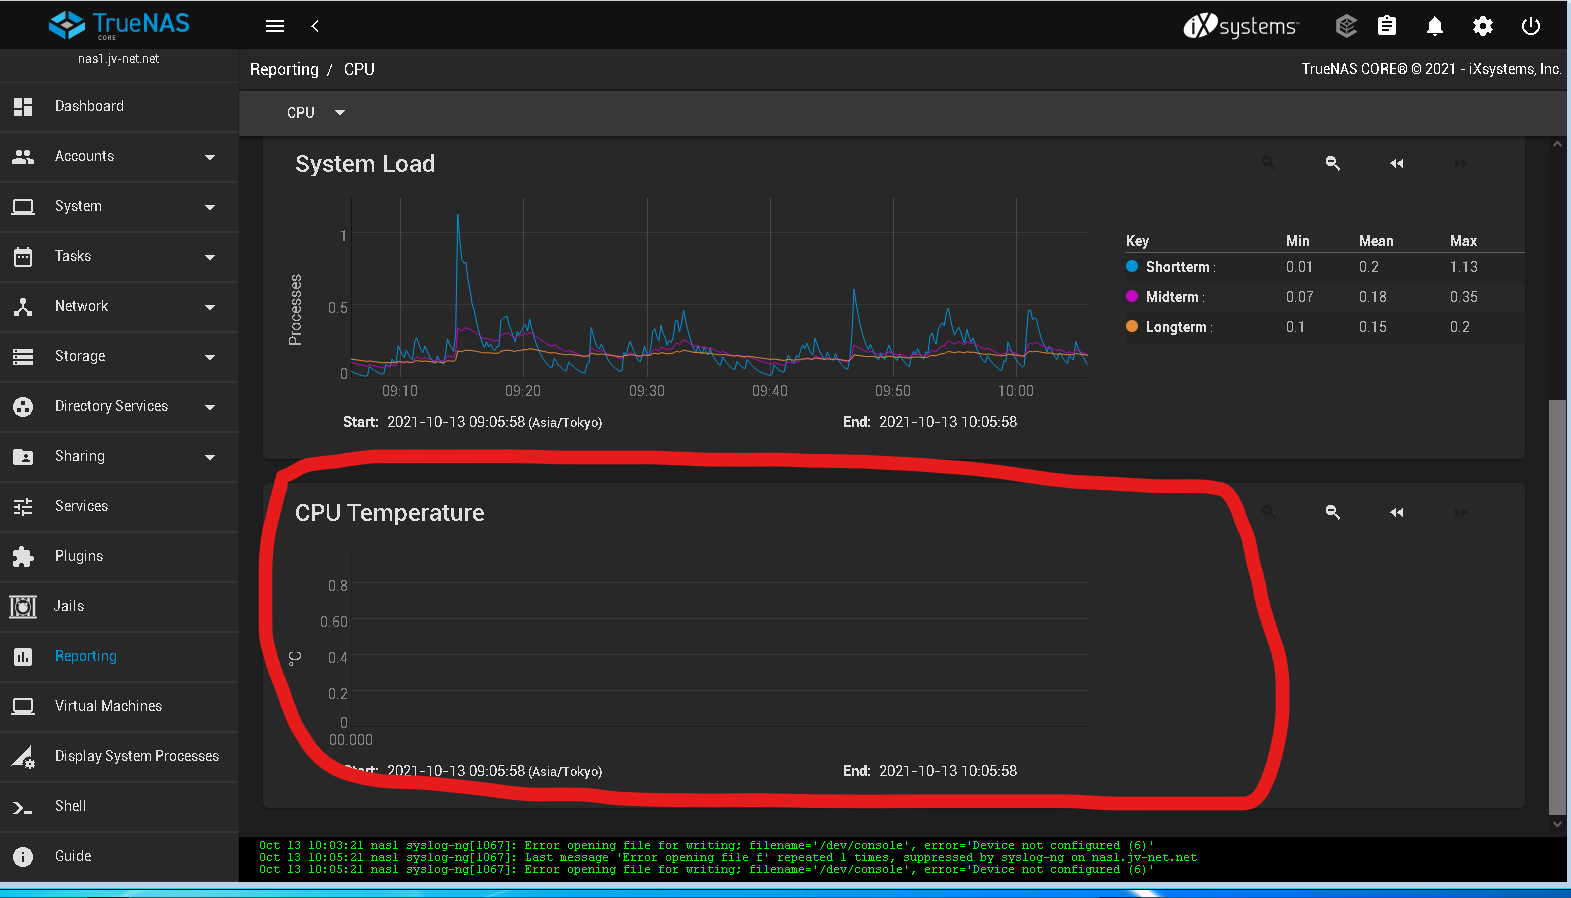The height and width of the screenshot is (898, 1571).
Task: Expand the Network menu
Action: click(x=119, y=306)
